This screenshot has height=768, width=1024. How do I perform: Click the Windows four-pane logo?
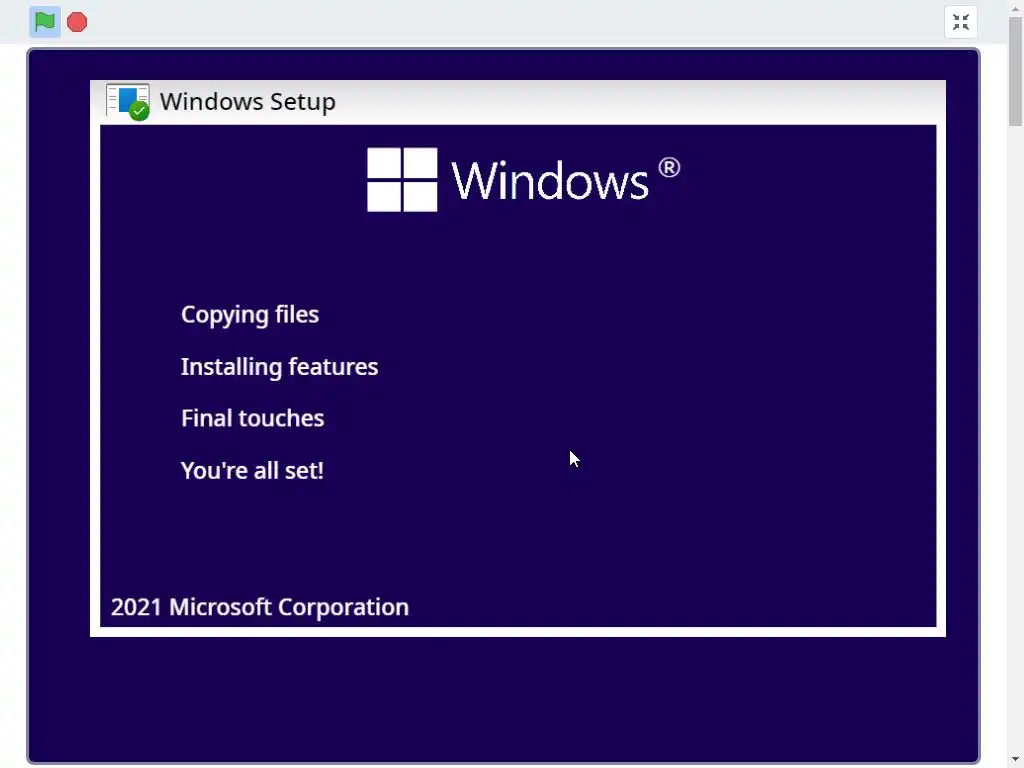pos(402,180)
